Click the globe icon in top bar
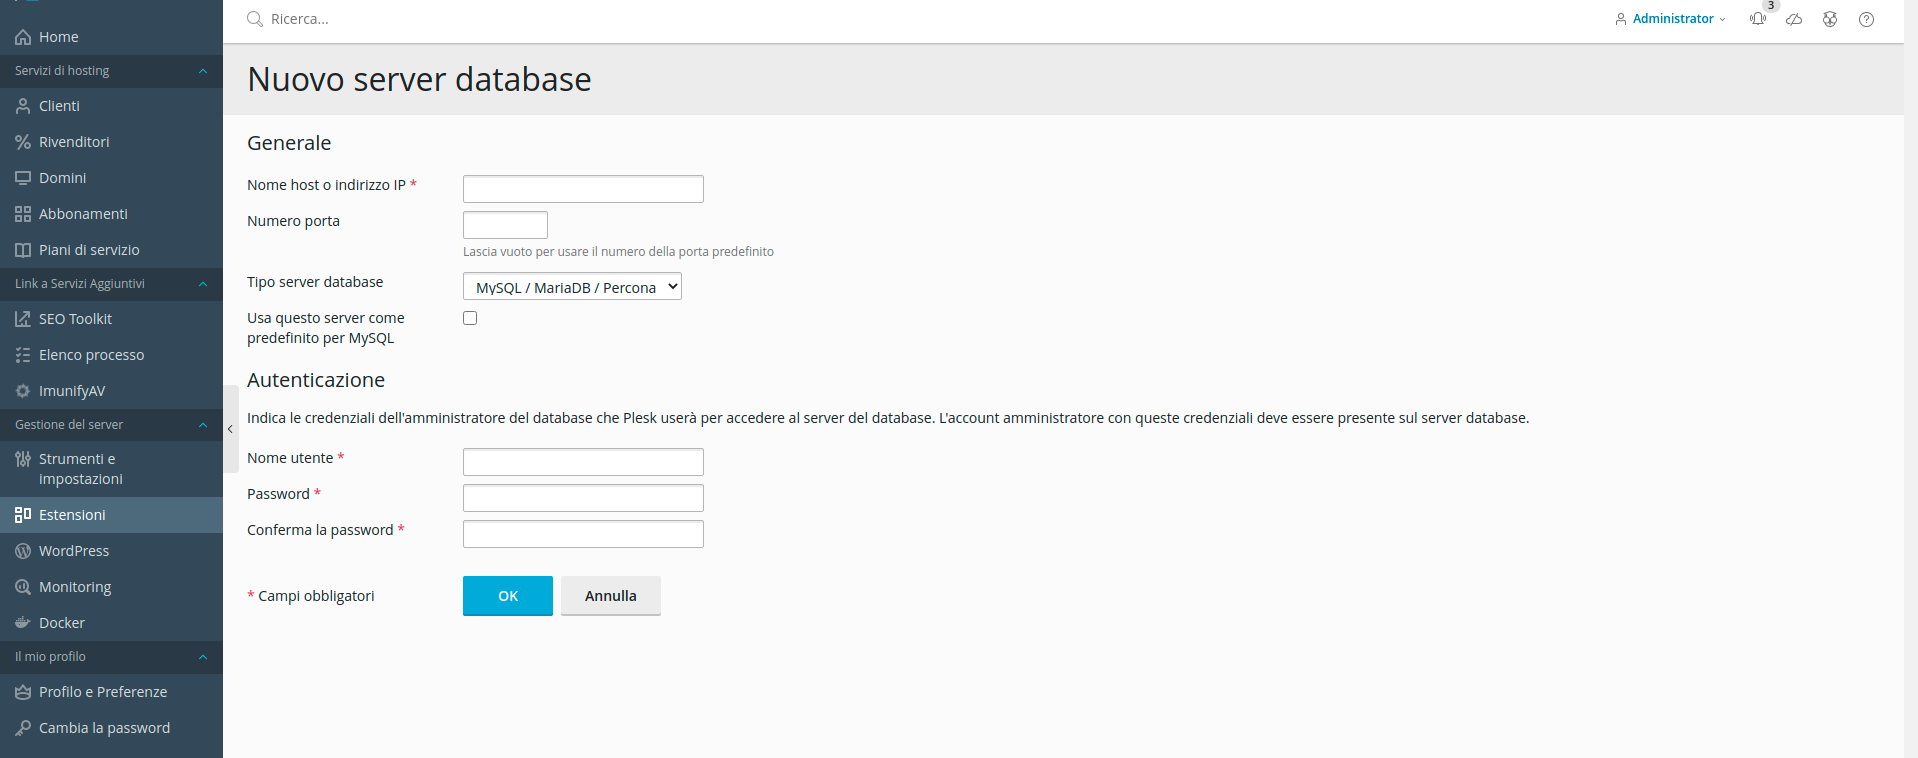Image resolution: width=1918 pixels, height=758 pixels. [1830, 19]
